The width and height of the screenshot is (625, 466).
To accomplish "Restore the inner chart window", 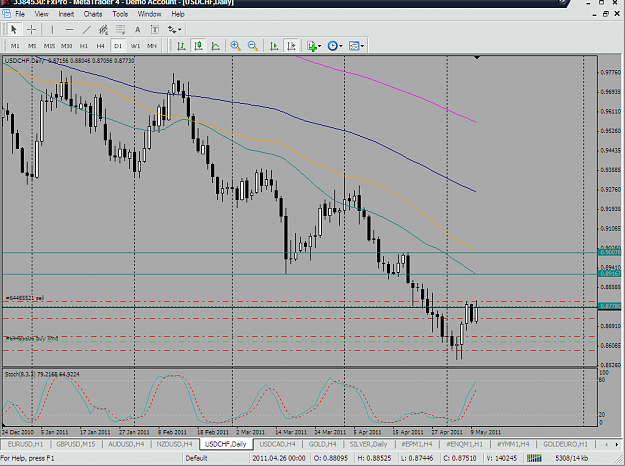I will click(605, 14).
